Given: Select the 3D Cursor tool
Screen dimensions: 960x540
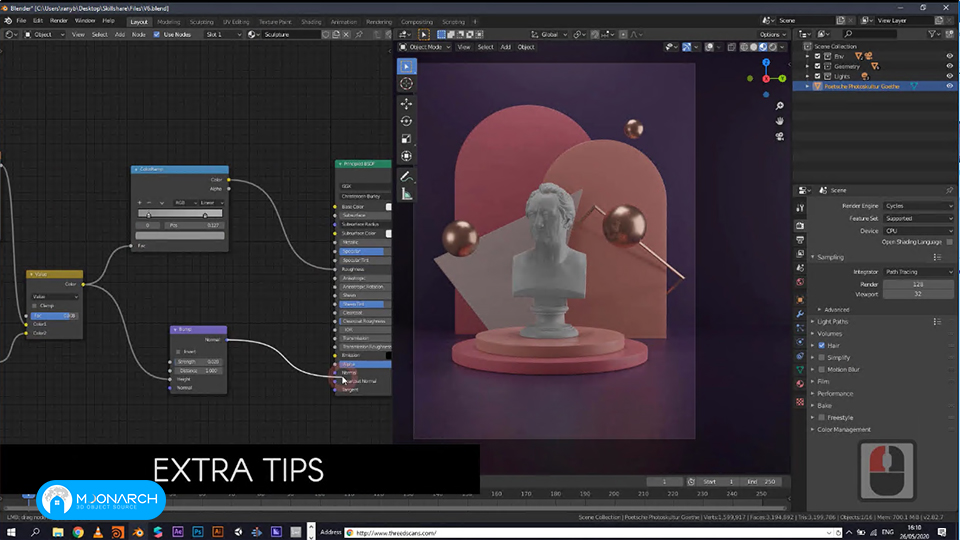Looking at the screenshot, I should pos(407,84).
